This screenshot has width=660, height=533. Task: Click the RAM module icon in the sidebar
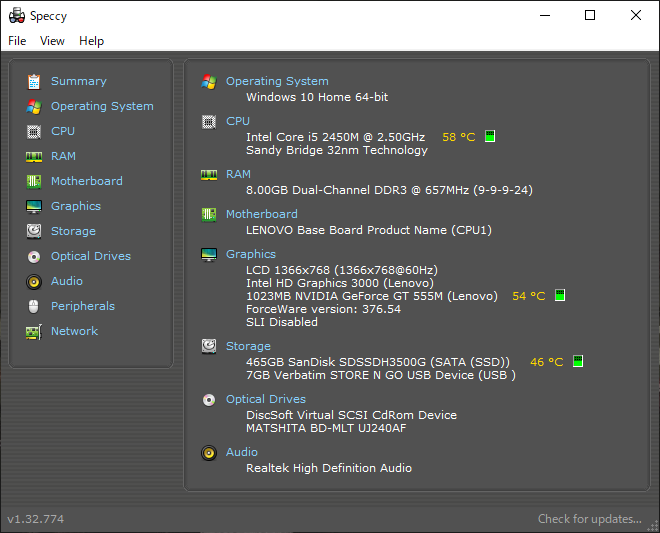(34, 156)
